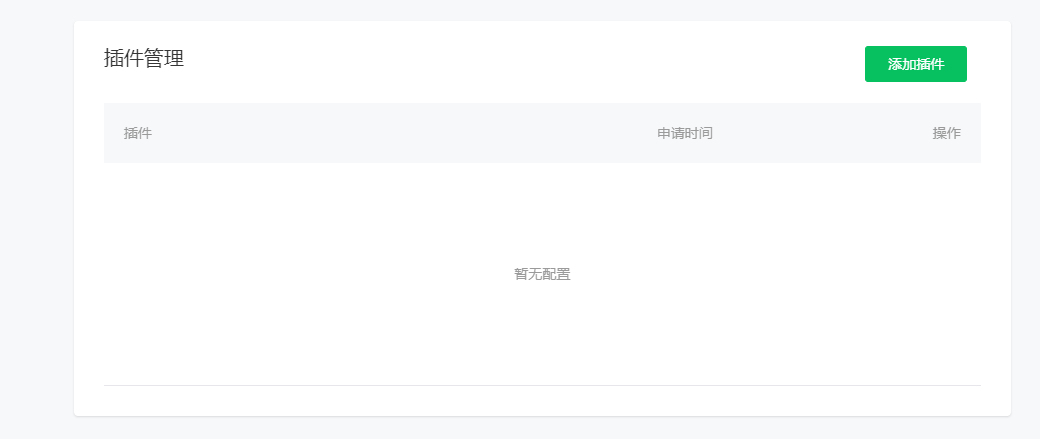Click the divider line below the table
The image size is (1040, 439).
pyautogui.click(x=542, y=385)
